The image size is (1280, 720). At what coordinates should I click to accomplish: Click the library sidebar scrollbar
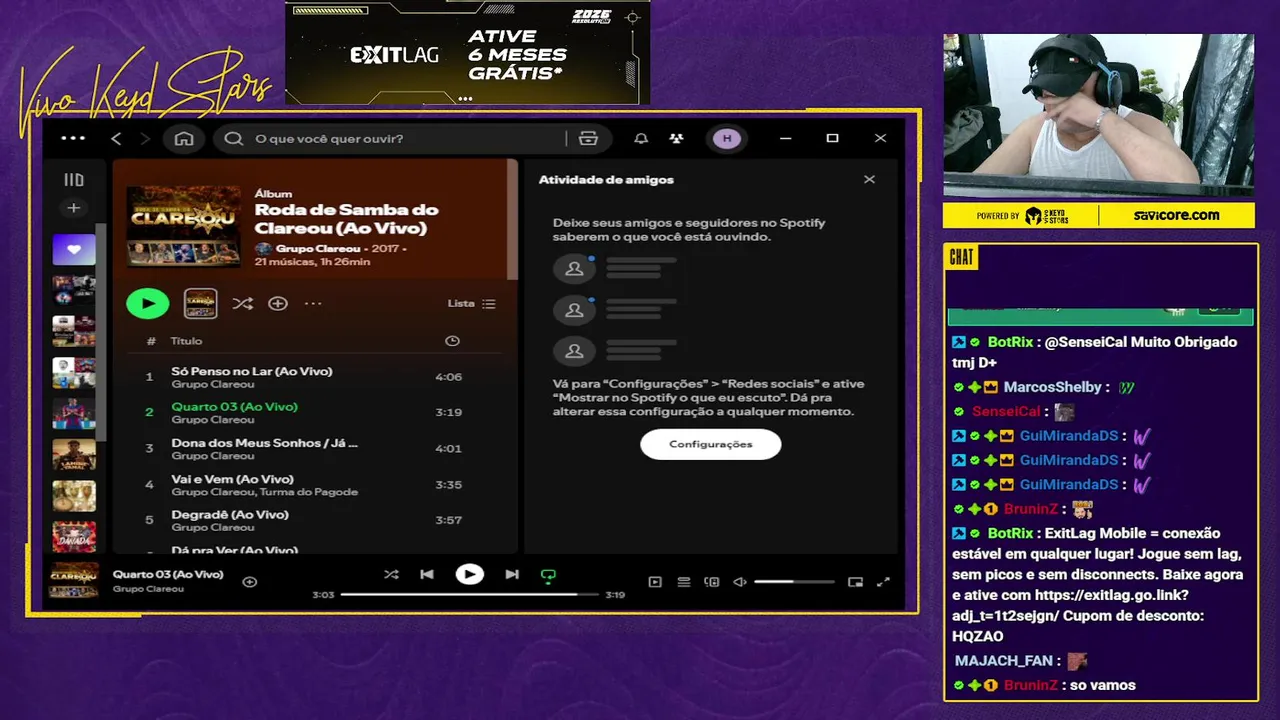point(101,330)
